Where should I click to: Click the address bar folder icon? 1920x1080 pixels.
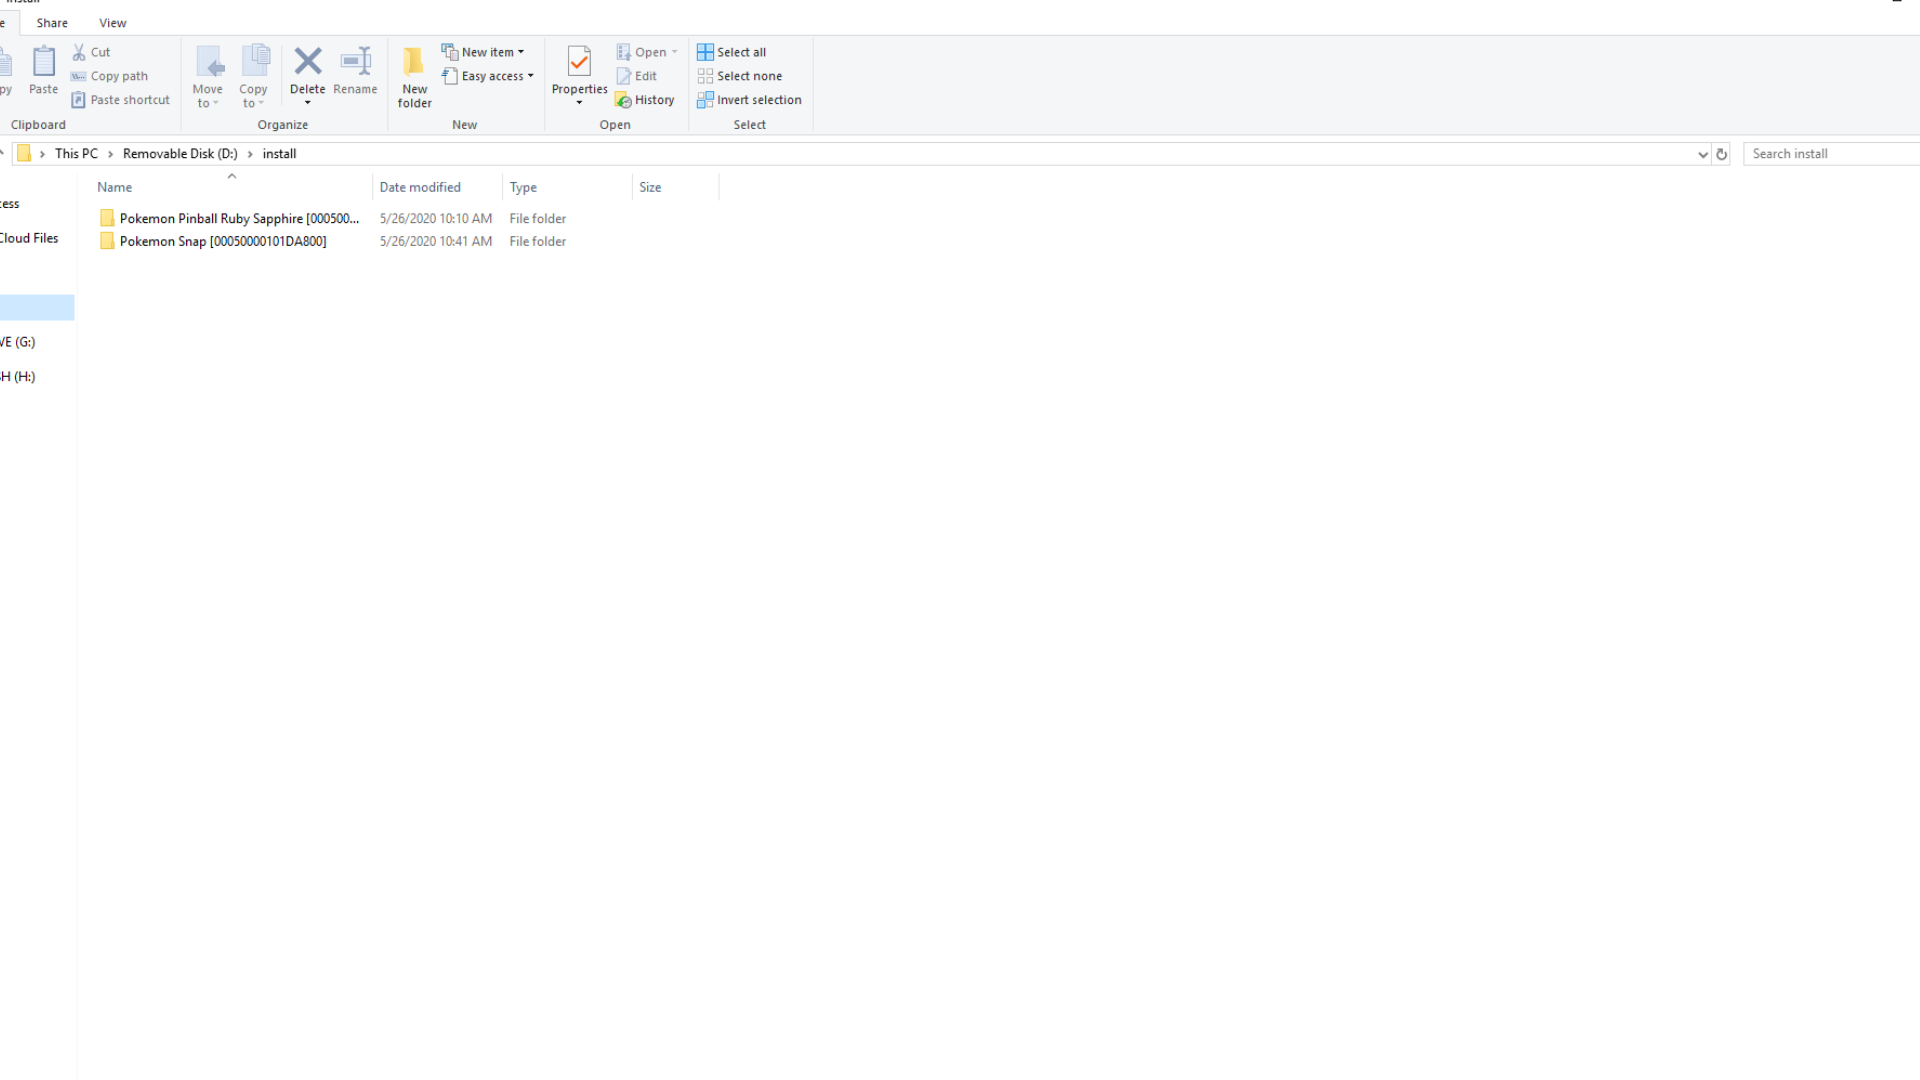pos(24,154)
